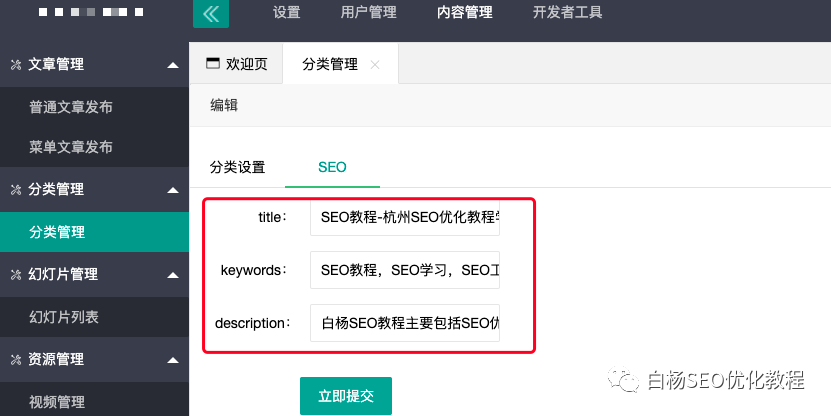Open 幻灯片列表 in the sidebar
This screenshot has width=831, height=416.
(64, 317)
